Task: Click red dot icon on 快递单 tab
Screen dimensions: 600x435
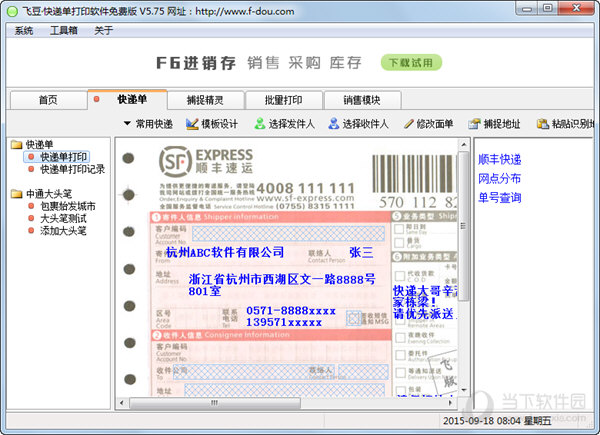Action: pyautogui.click(x=96, y=99)
